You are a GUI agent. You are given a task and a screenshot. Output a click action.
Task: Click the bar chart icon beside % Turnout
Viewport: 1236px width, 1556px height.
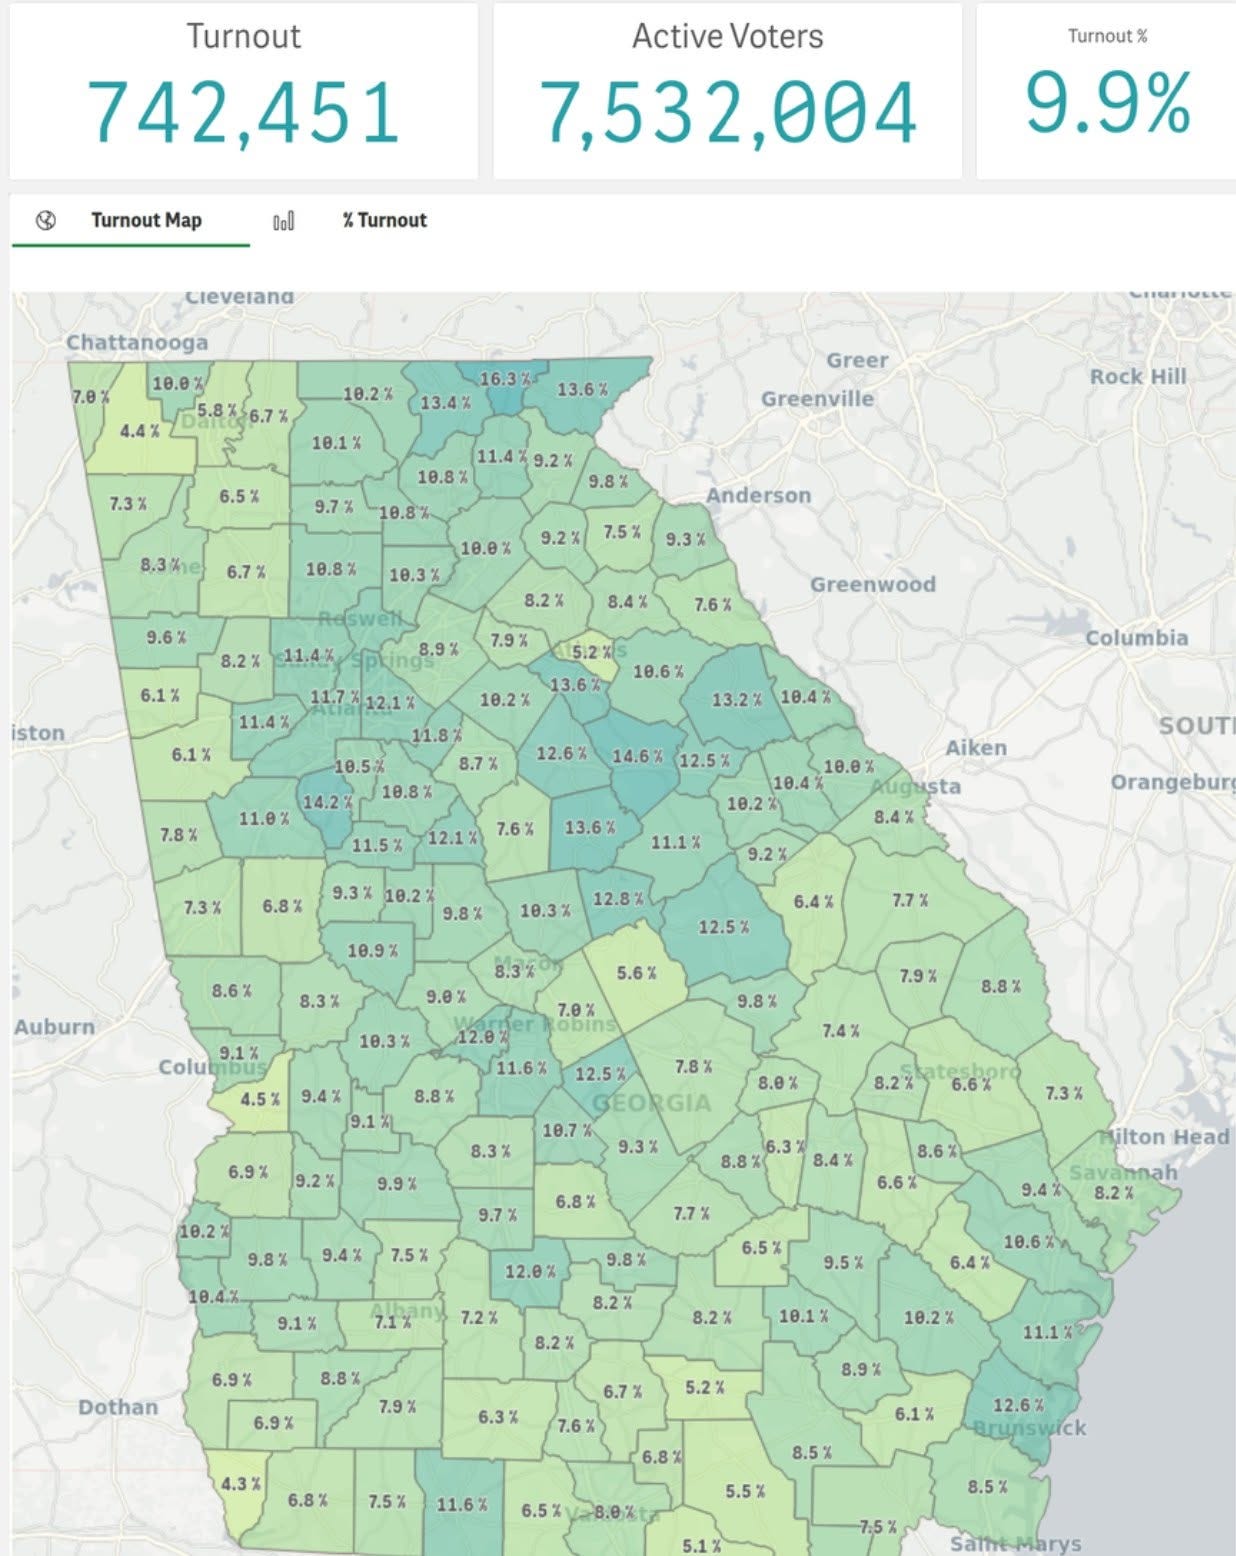click(x=284, y=221)
